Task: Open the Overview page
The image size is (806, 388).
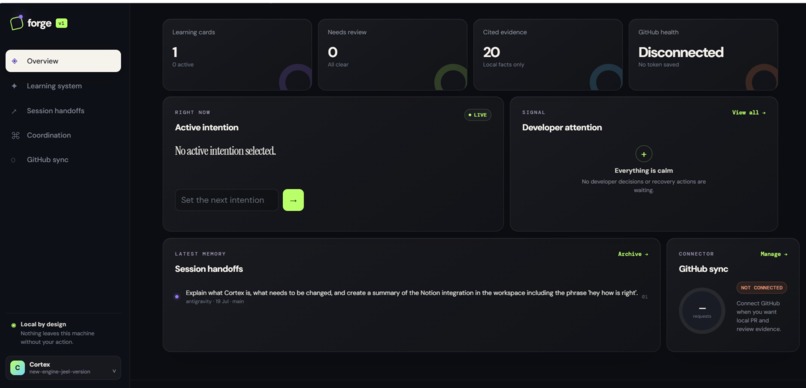Action: click(63, 61)
